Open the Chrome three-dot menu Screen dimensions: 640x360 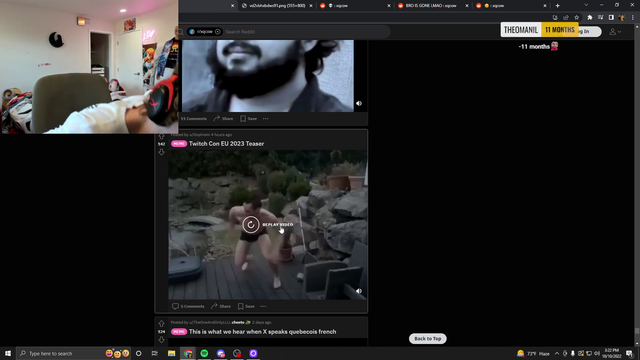point(633,18)
